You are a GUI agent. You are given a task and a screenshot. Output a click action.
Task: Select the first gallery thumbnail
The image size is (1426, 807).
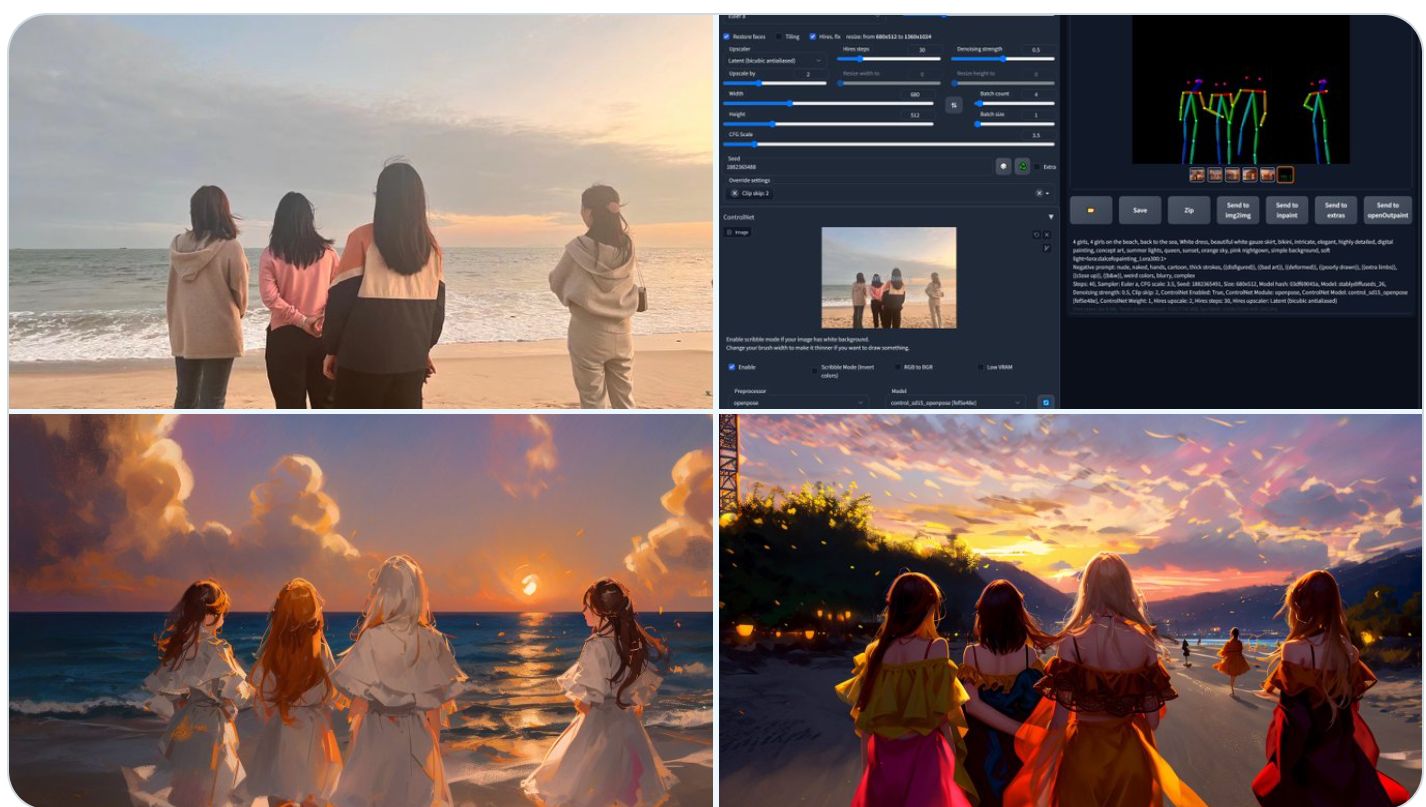(x=1196, y=174)
